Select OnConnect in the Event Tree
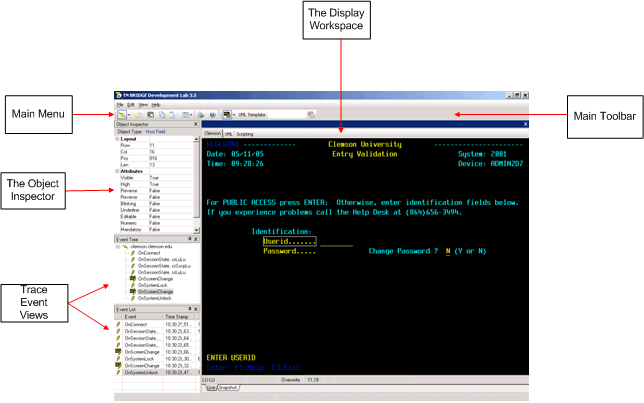 [x=149, y=253]
